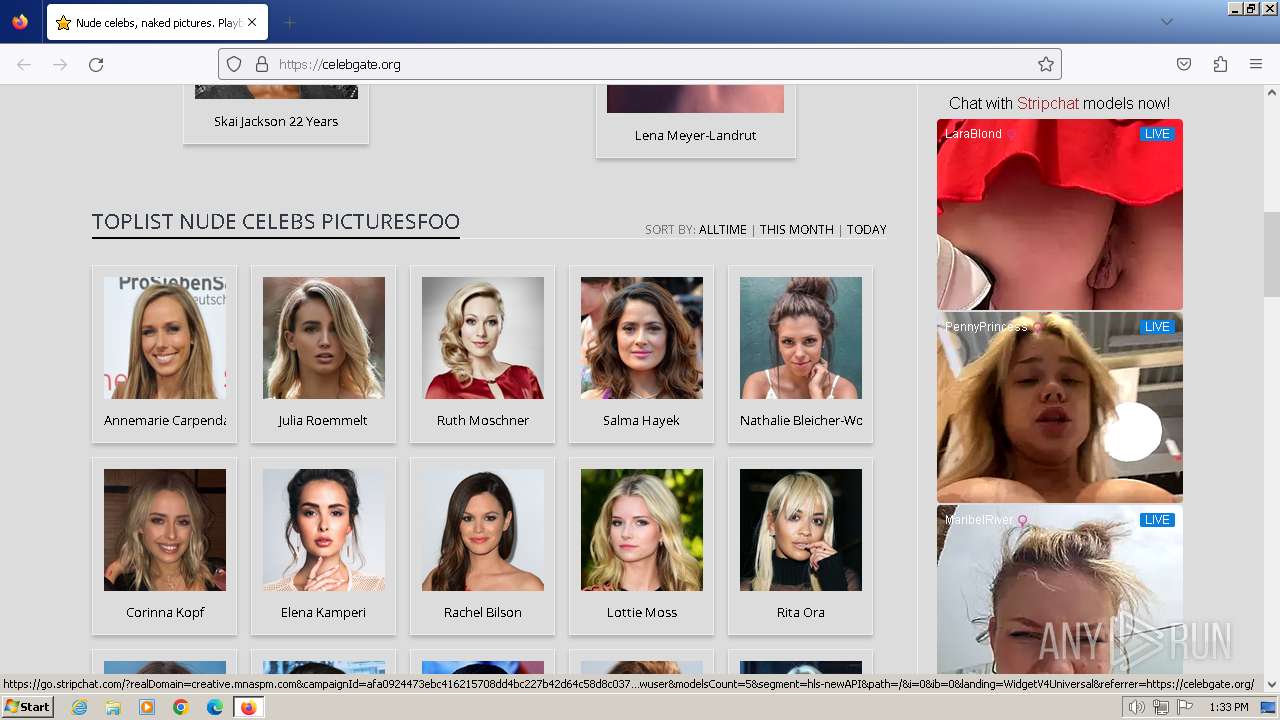Screen dimensions: 1280x720
Task: Open the Firefox application menu
Action: pos(1256,64)
